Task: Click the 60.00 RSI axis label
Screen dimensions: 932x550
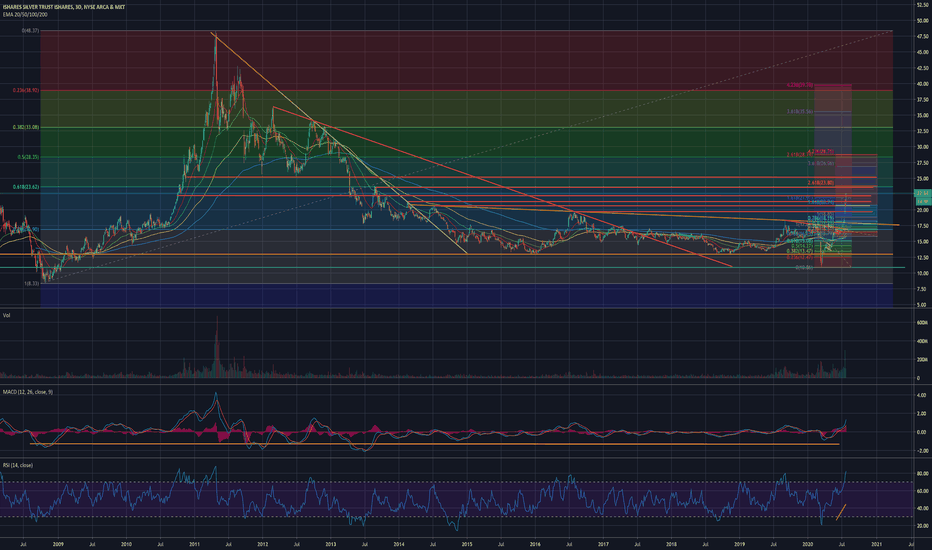Action: [x=922, y=491]
